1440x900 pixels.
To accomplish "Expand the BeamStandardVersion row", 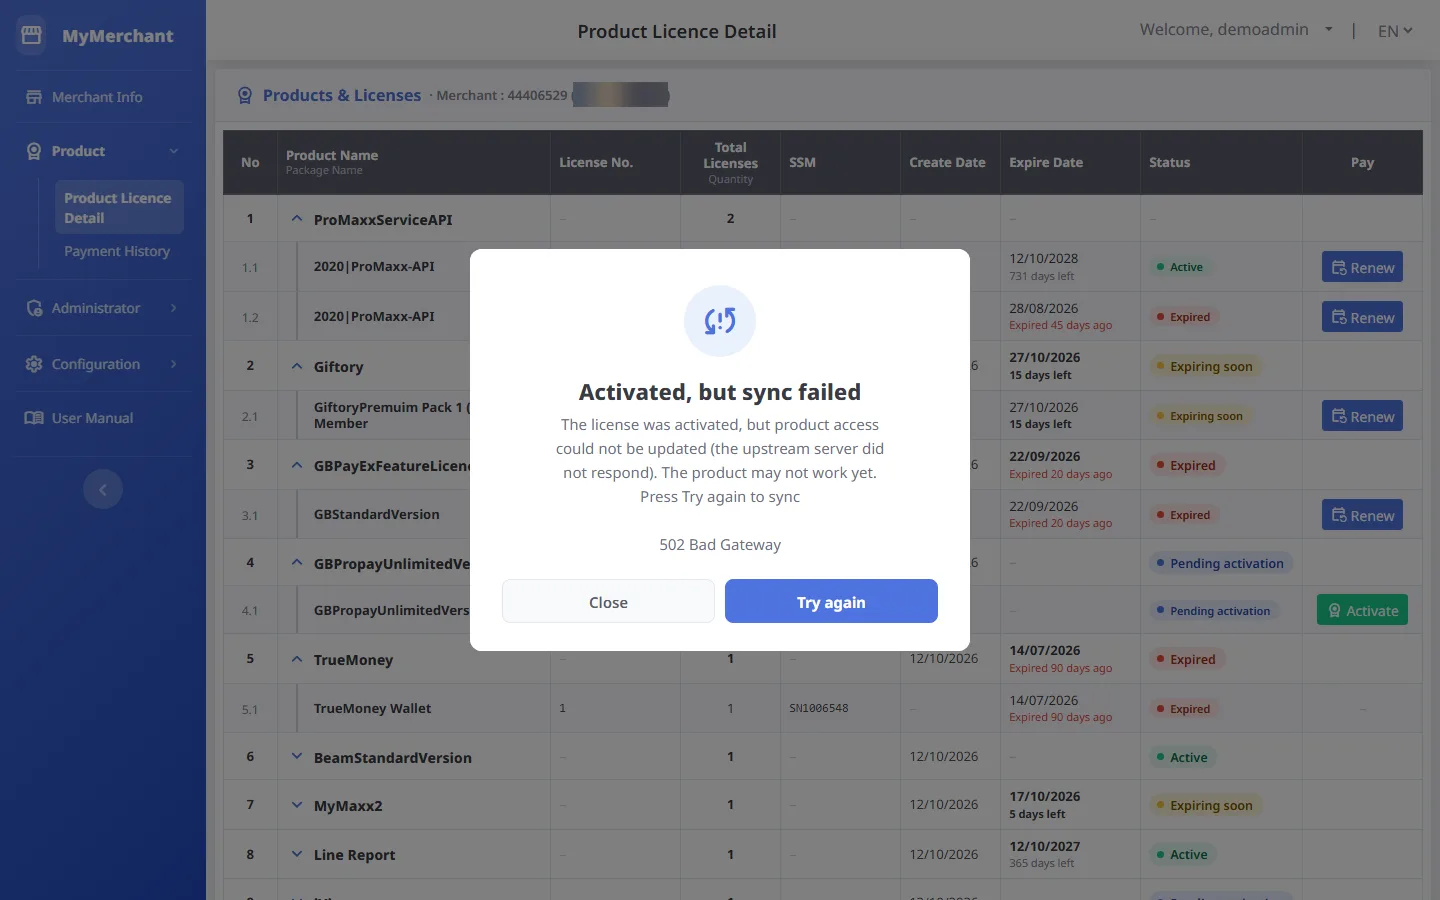I will point(297,756).
